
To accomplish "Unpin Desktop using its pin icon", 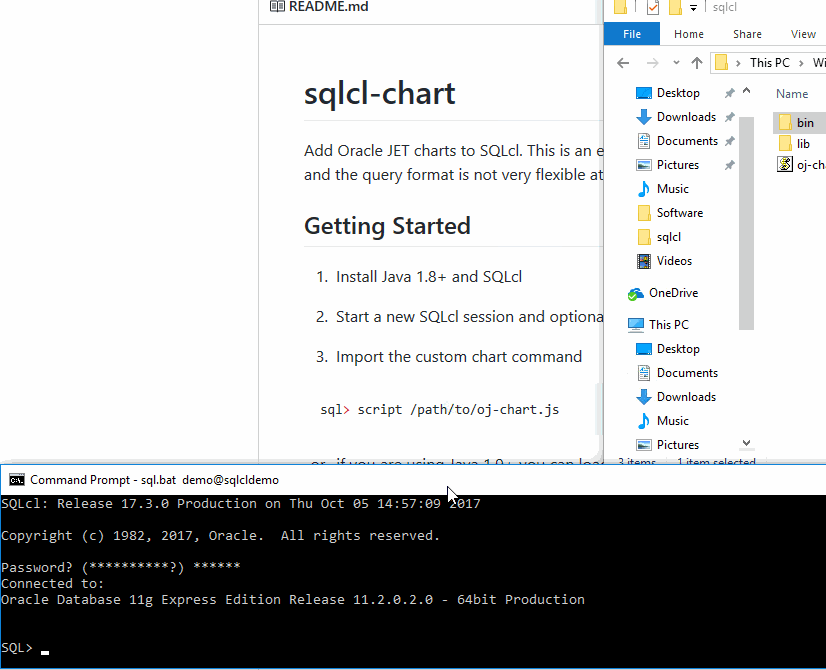I will 730,93.
